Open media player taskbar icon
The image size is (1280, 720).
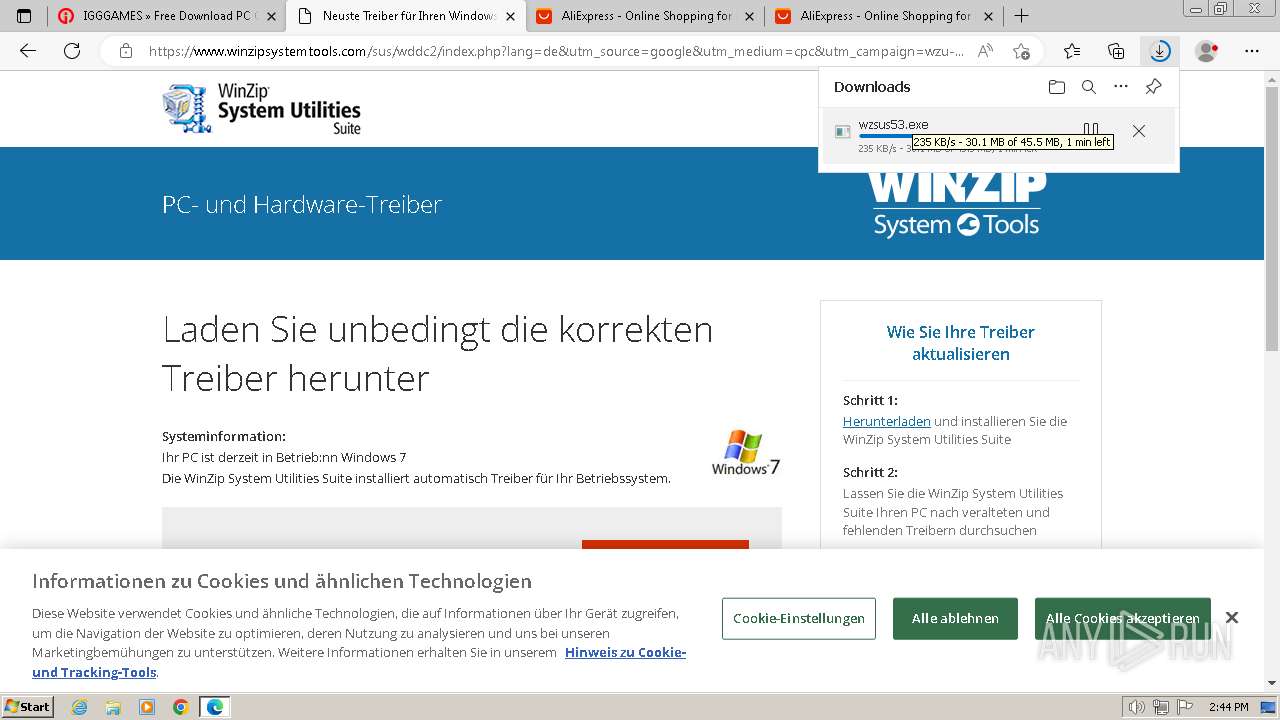[147, 707]
